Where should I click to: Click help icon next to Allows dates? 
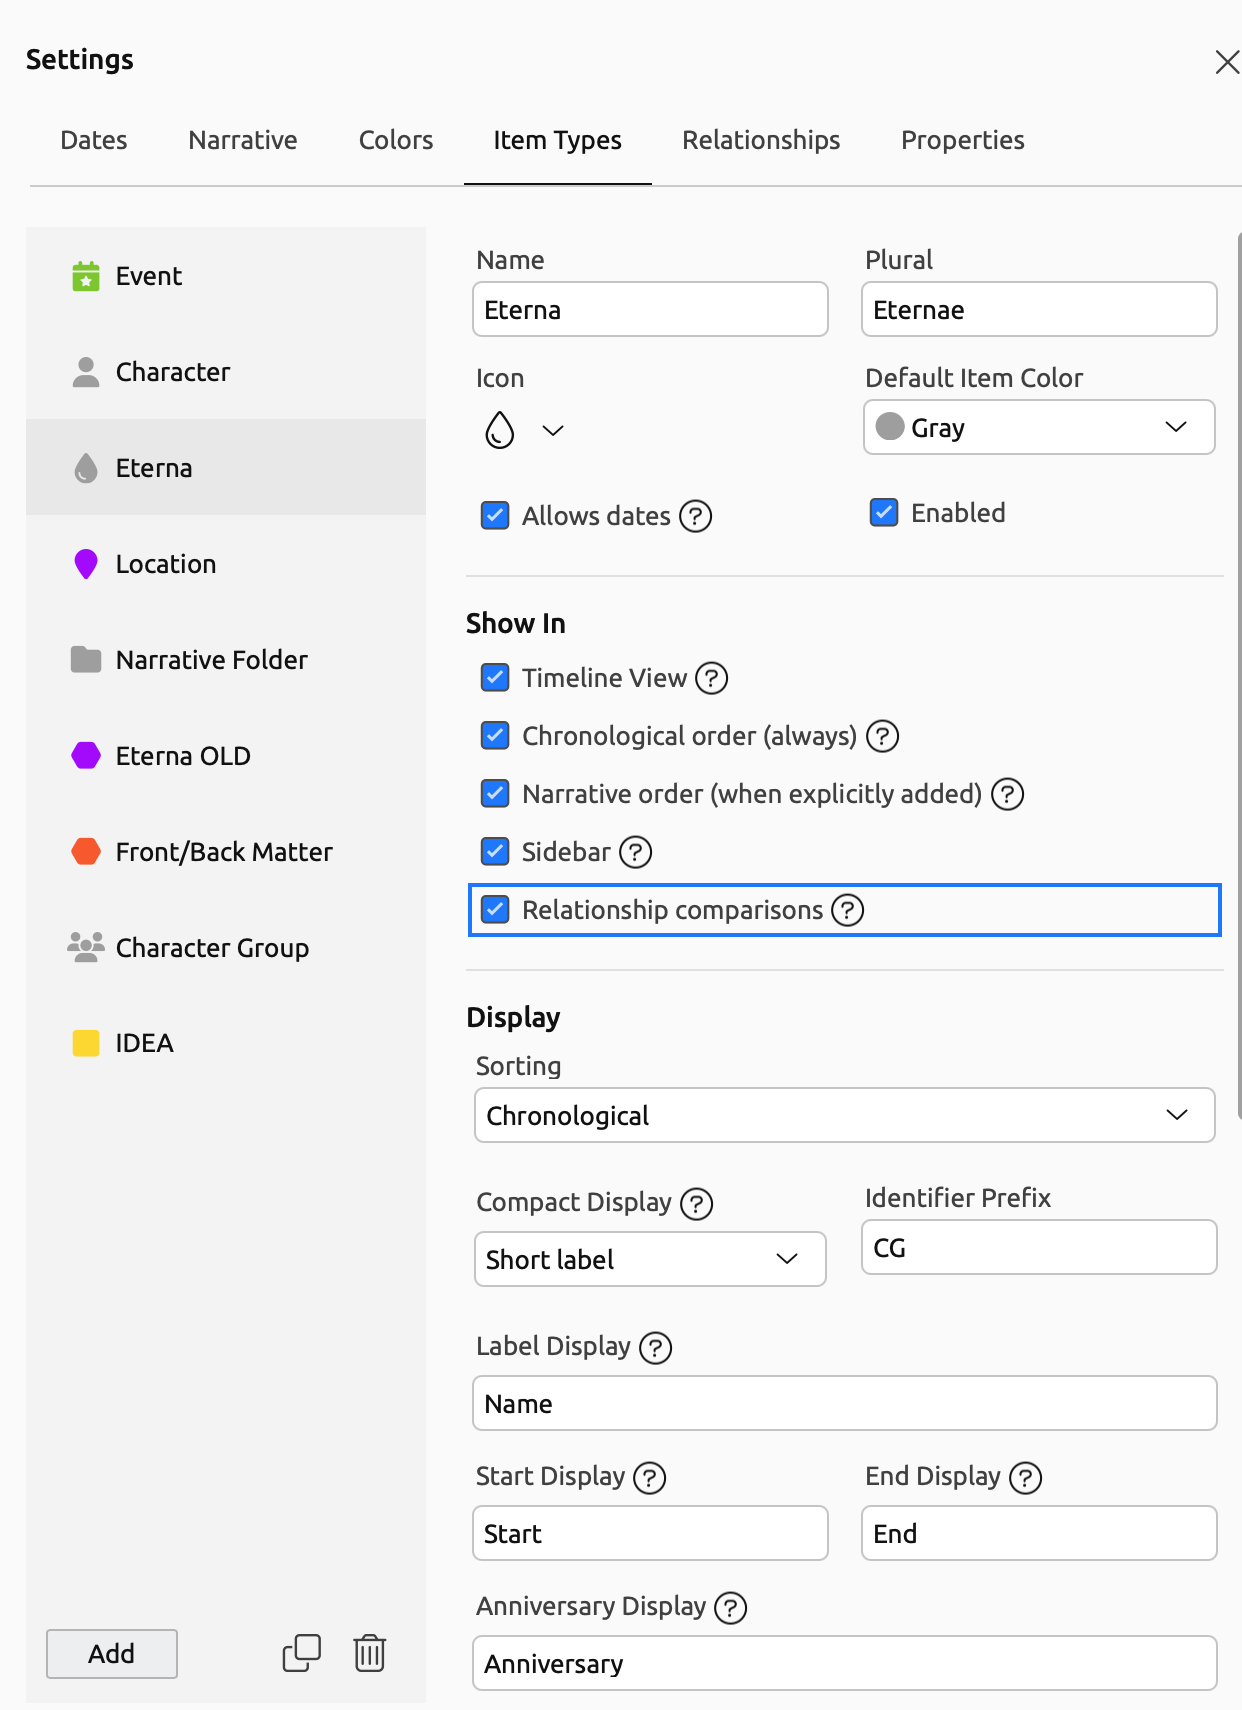coord(695,516)
